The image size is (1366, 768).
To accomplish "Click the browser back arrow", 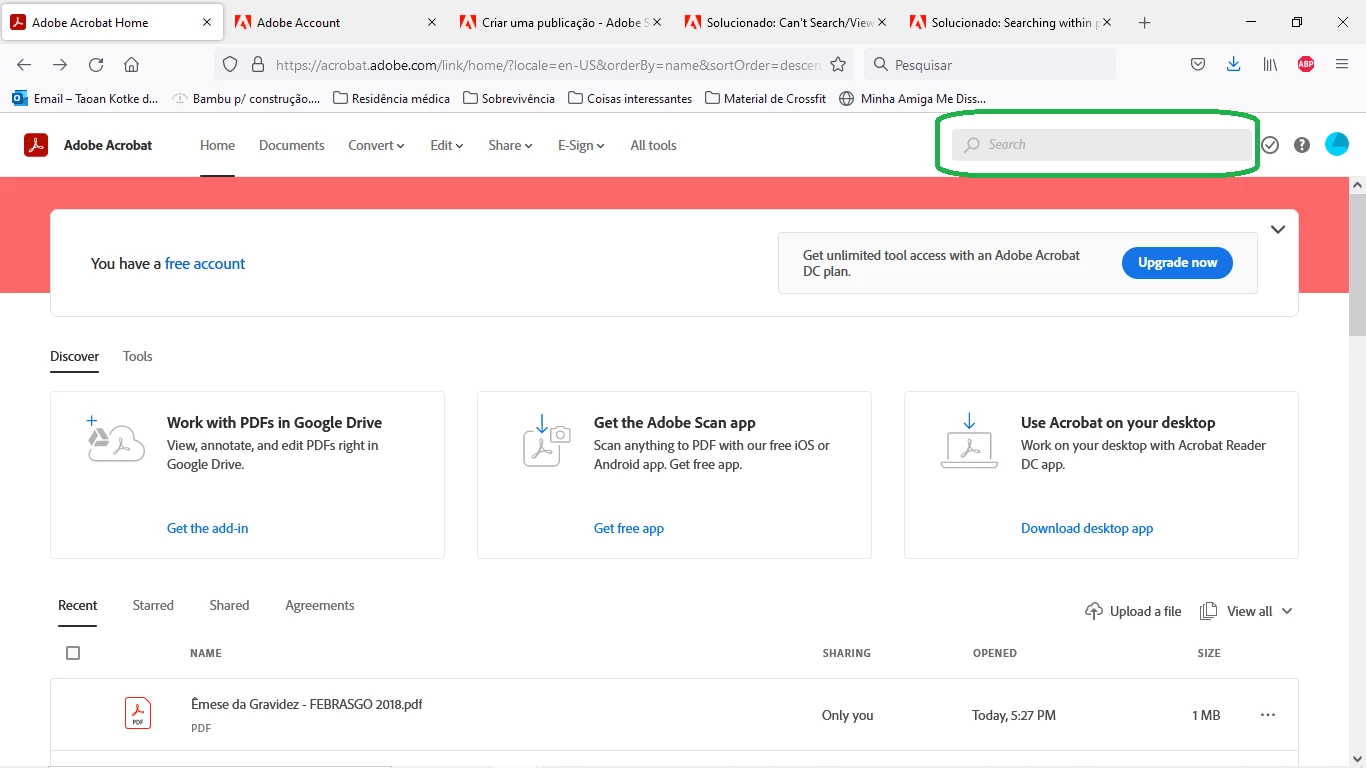I will click(24, 64).
